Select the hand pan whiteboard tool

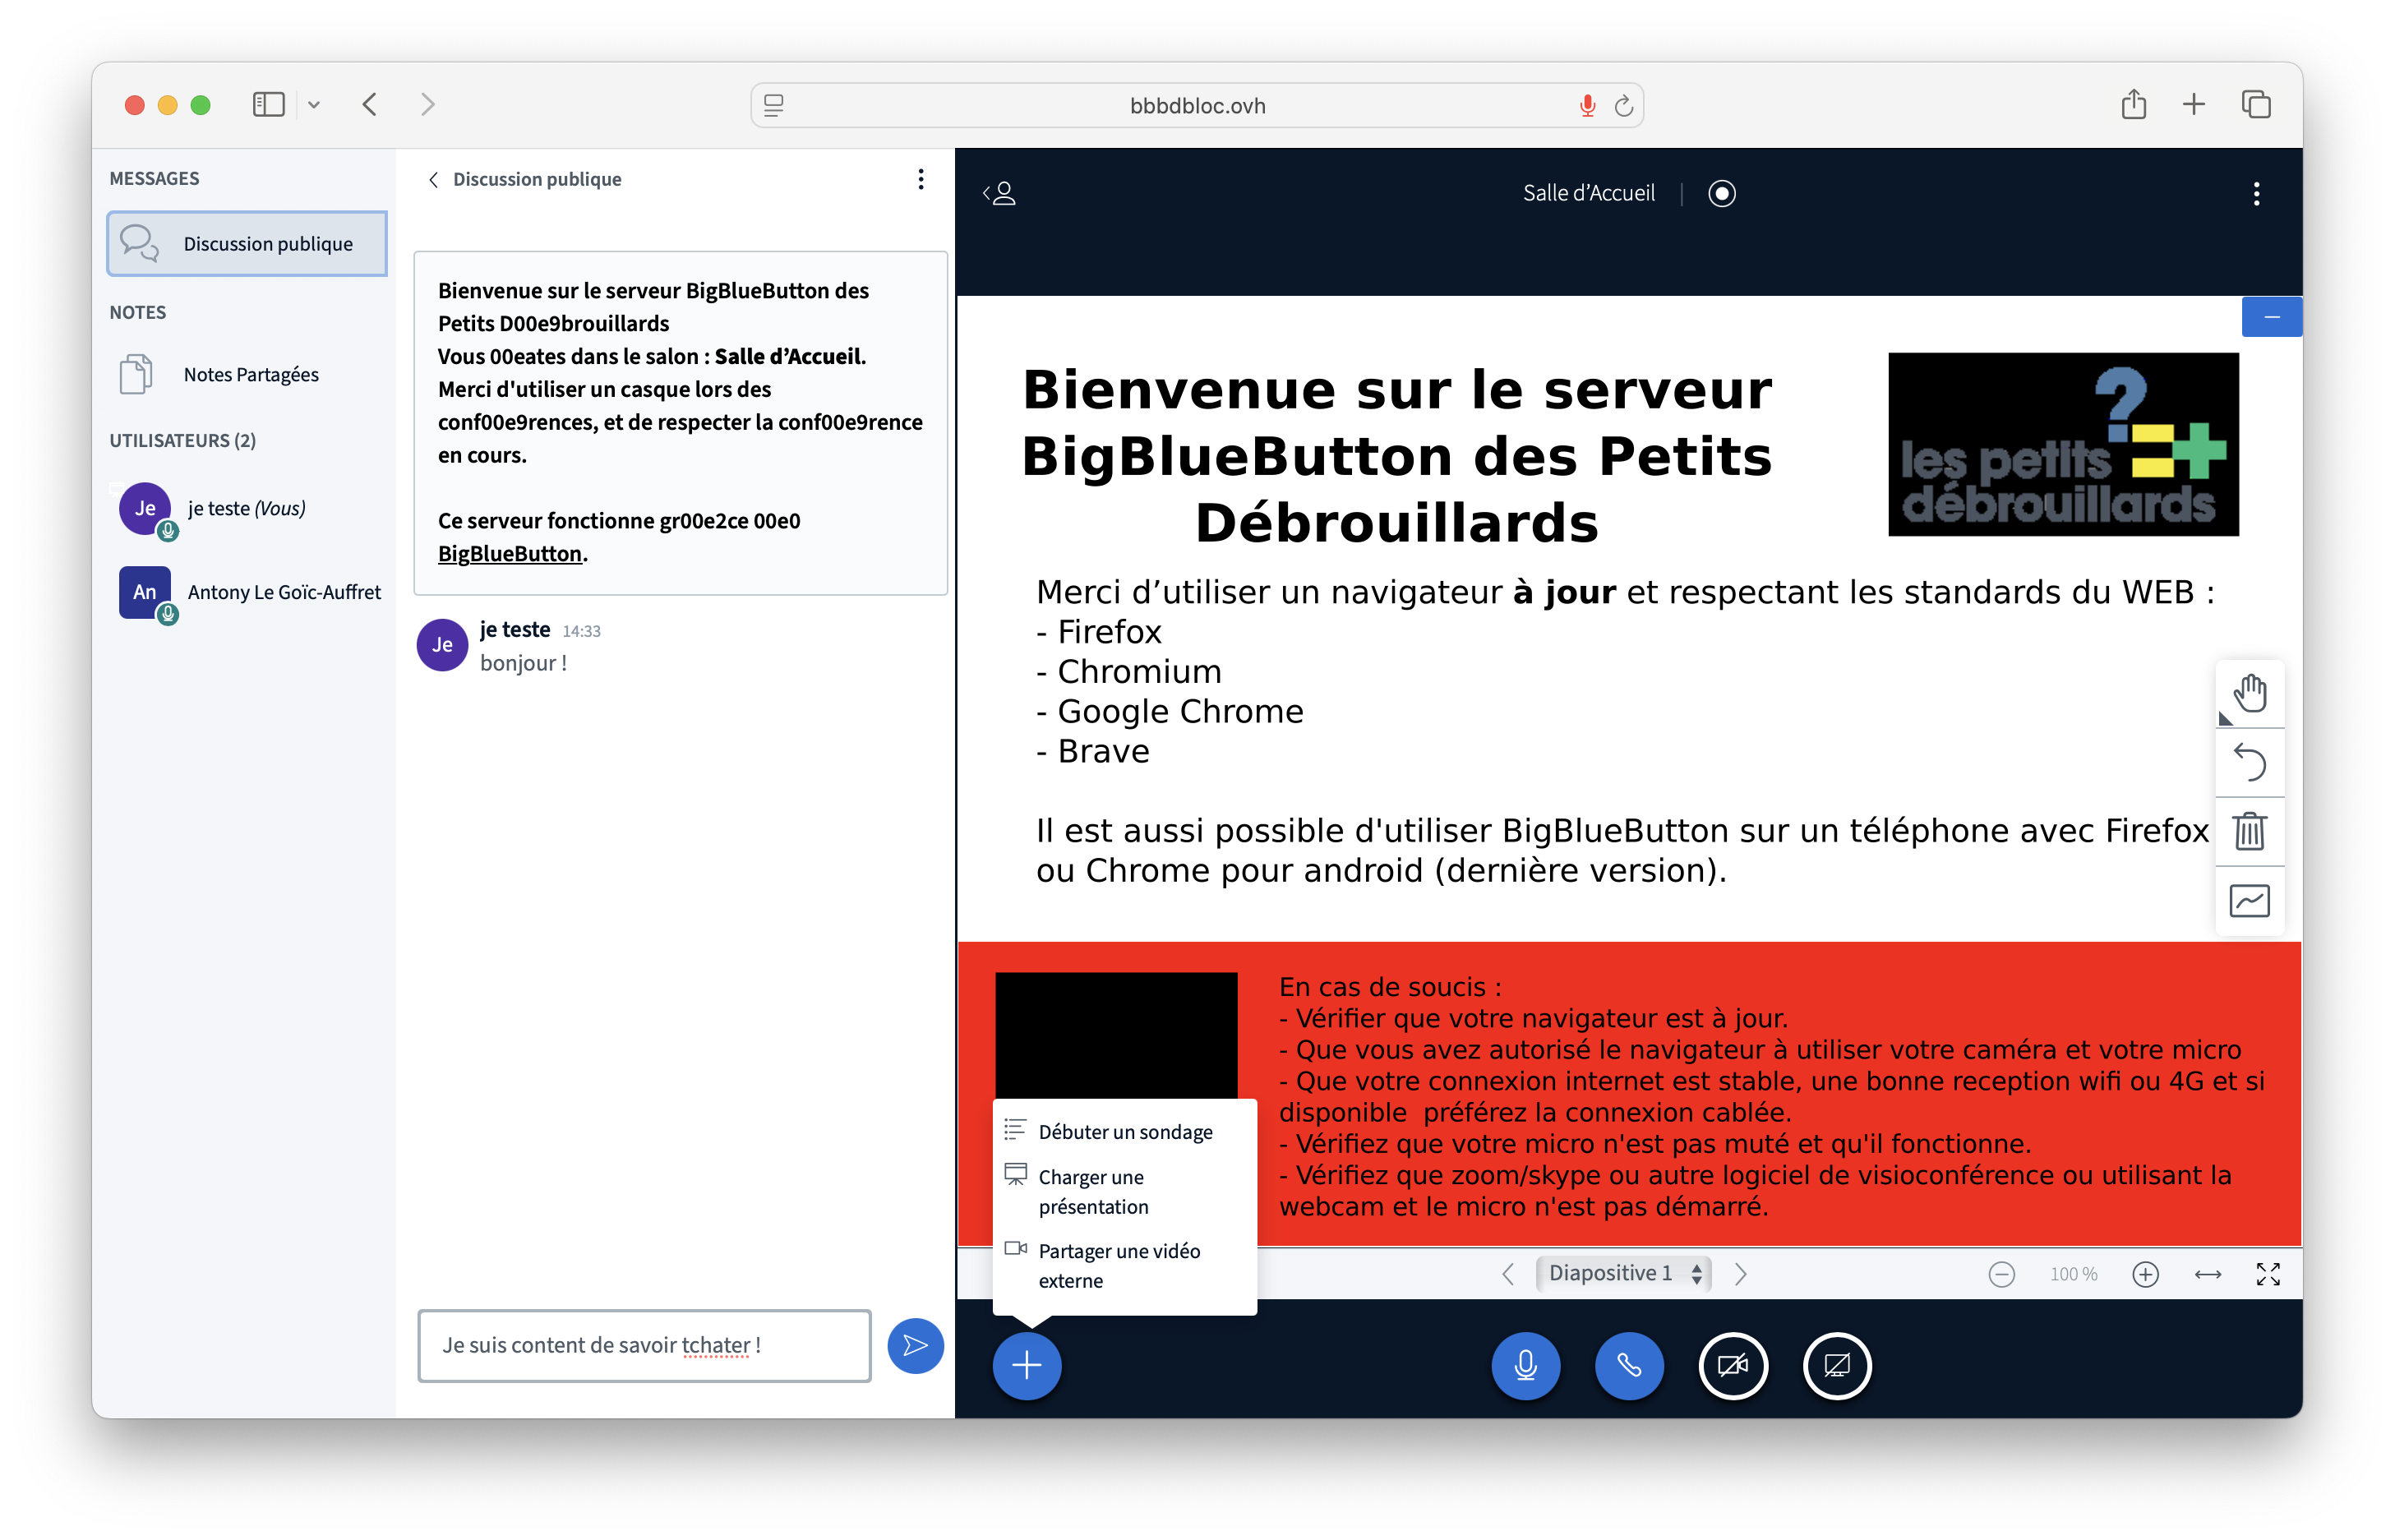click(2250, 693)
